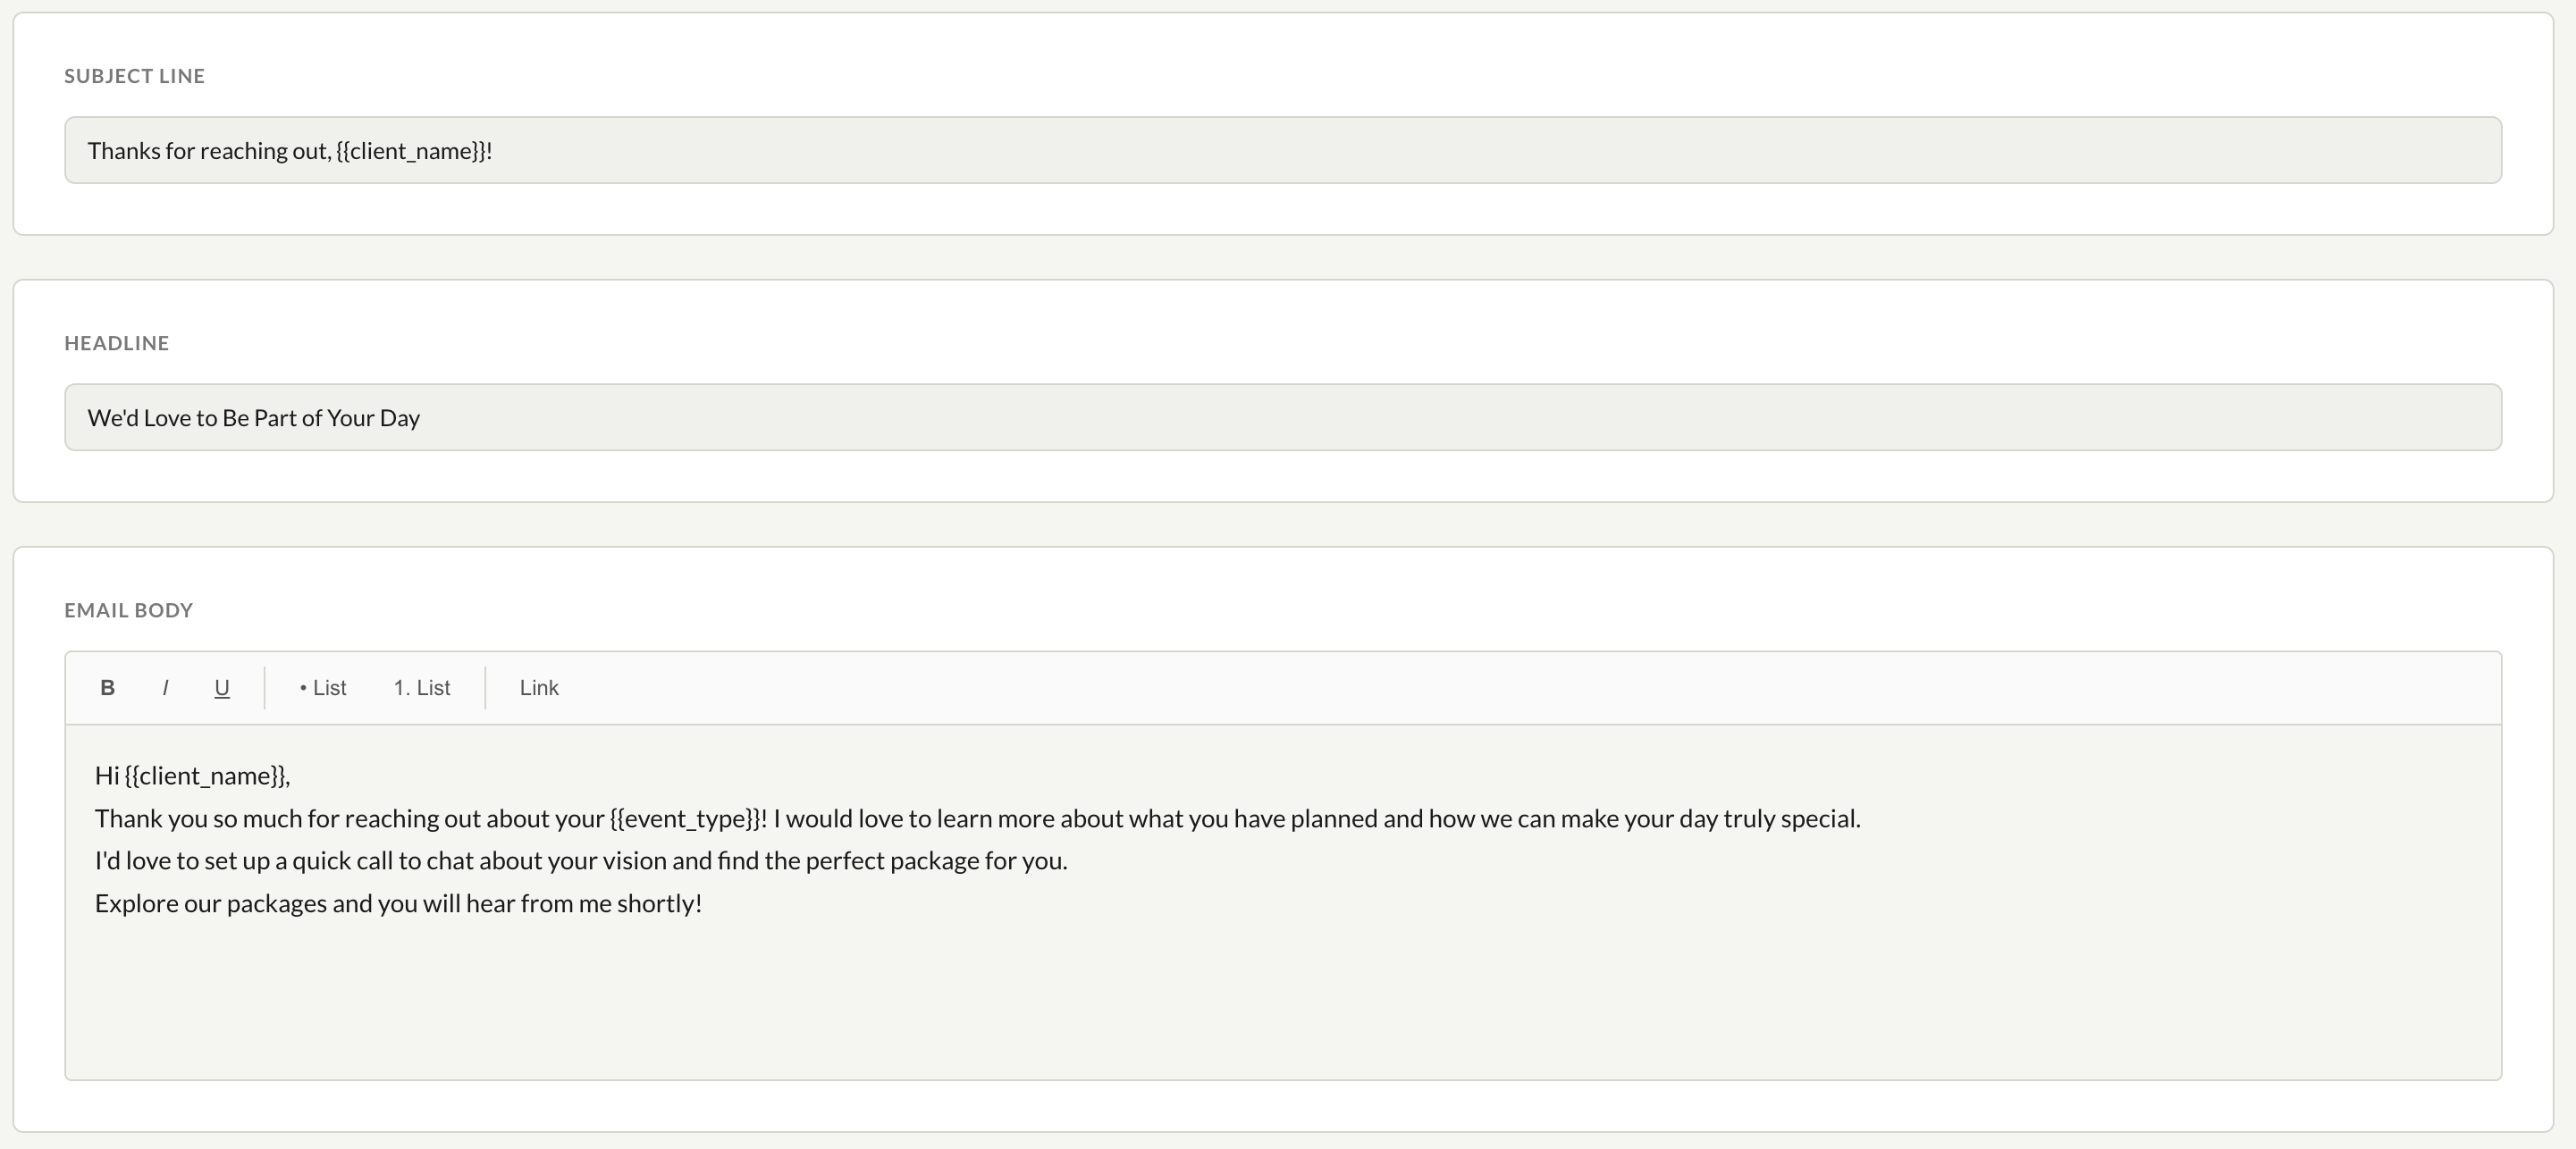Click the bullet list icon

coord(321,687)
